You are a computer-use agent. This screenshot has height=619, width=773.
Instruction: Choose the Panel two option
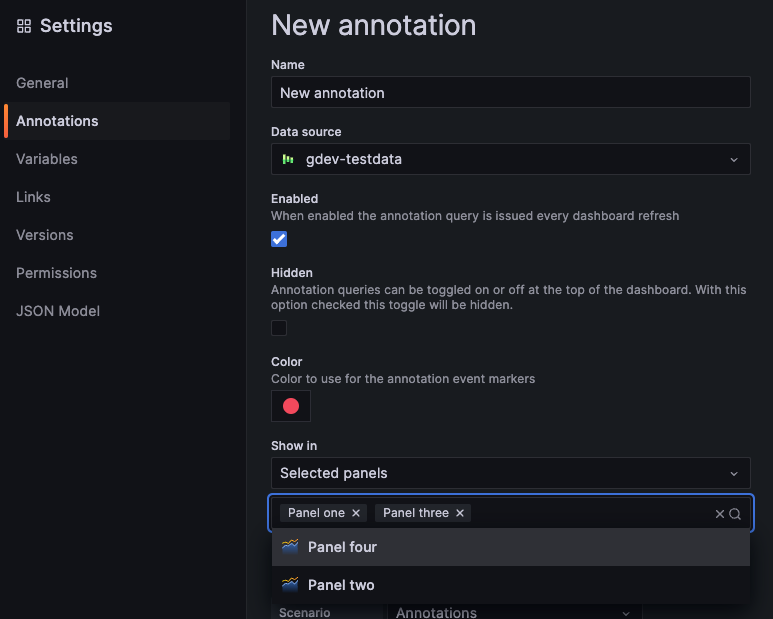click(341, 585)
